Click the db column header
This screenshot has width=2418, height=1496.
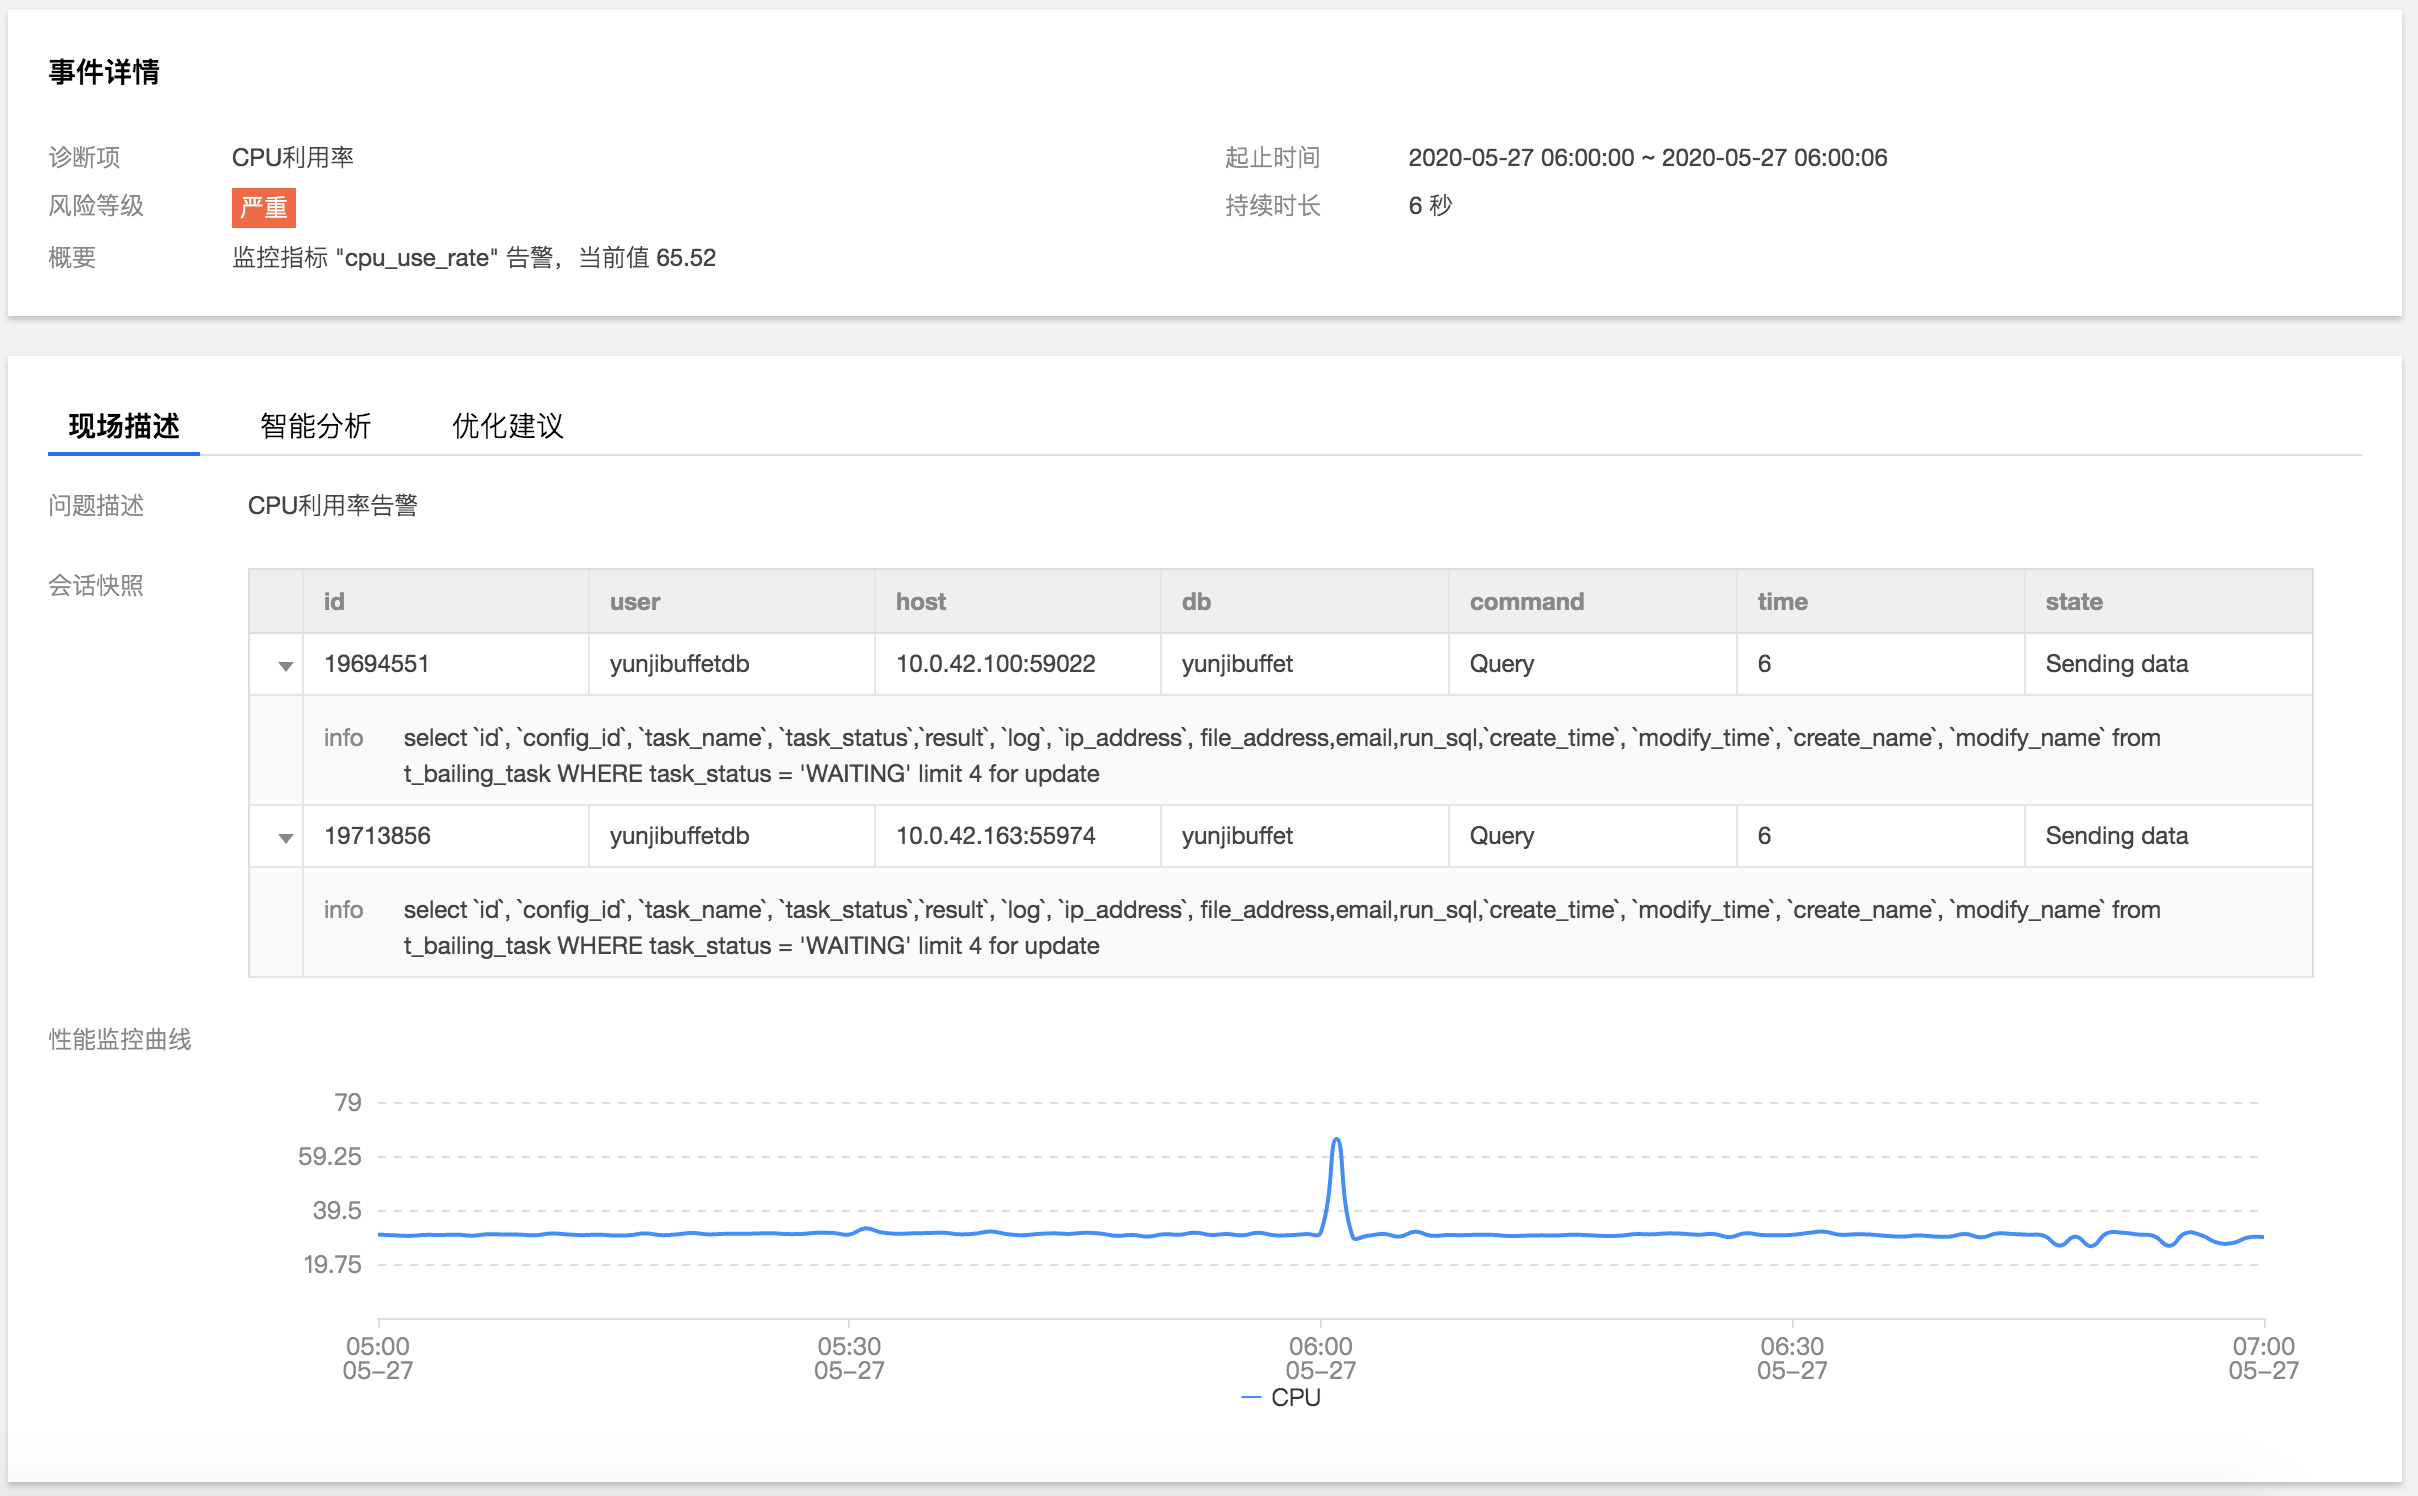(1195, 602)
